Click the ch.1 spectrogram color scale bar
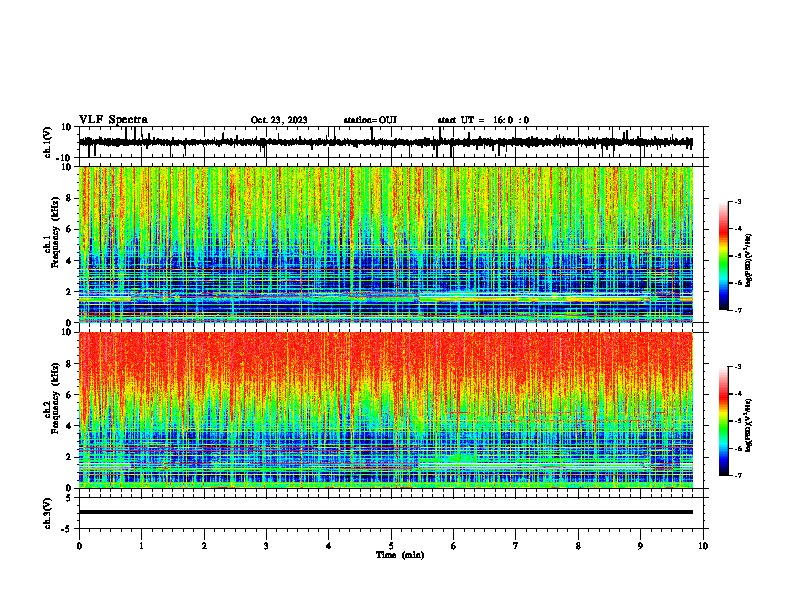Viewport: 792px width, 612px height. point(723,256)
